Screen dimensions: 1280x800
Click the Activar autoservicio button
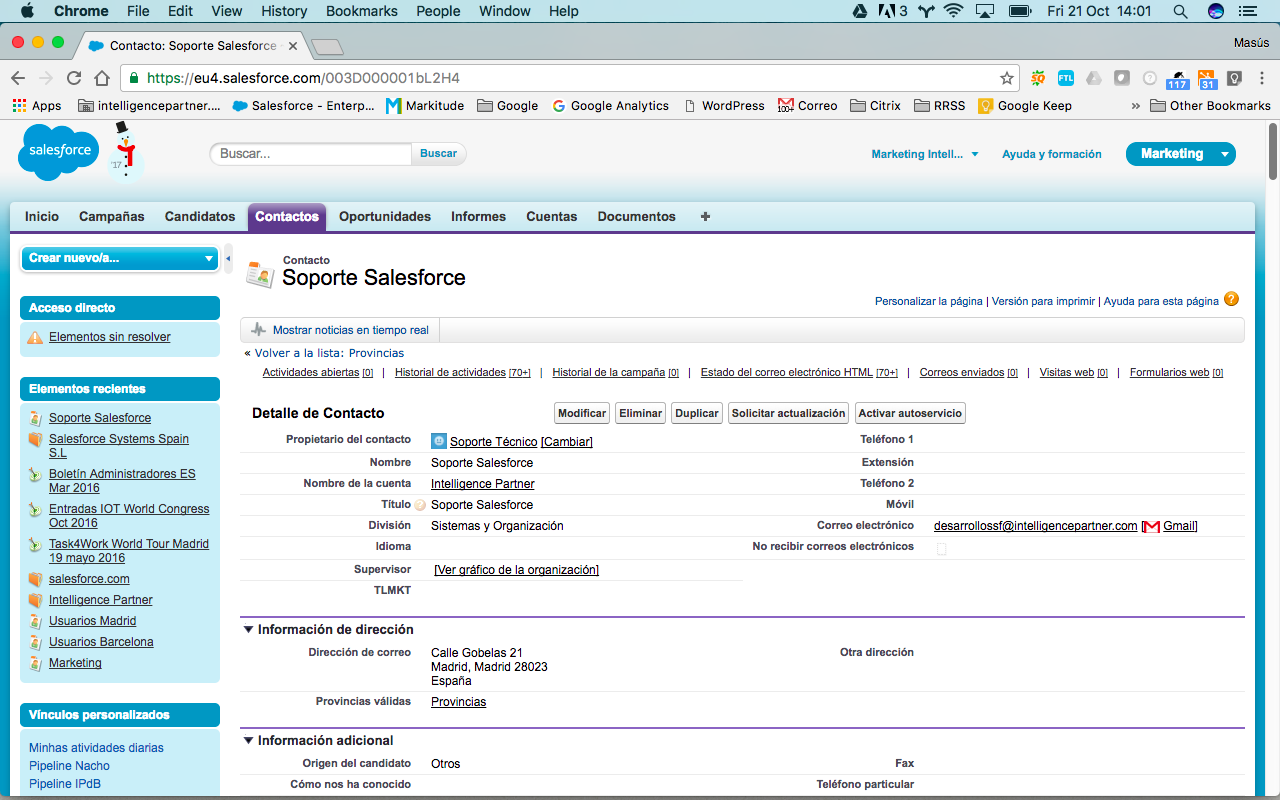tap(910, 413)
